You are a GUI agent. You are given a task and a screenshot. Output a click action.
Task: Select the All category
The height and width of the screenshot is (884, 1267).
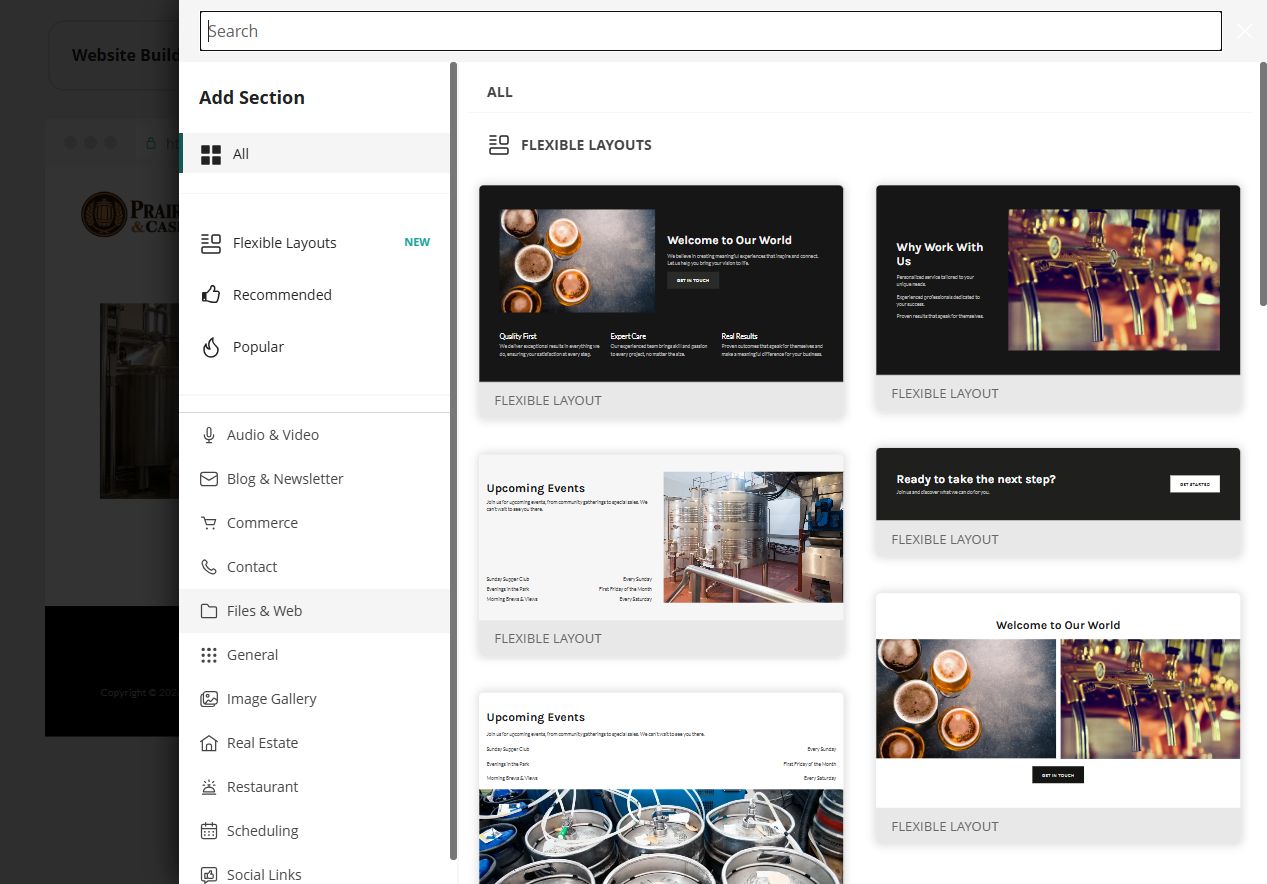pyautogui.click(x=314, y=154)
